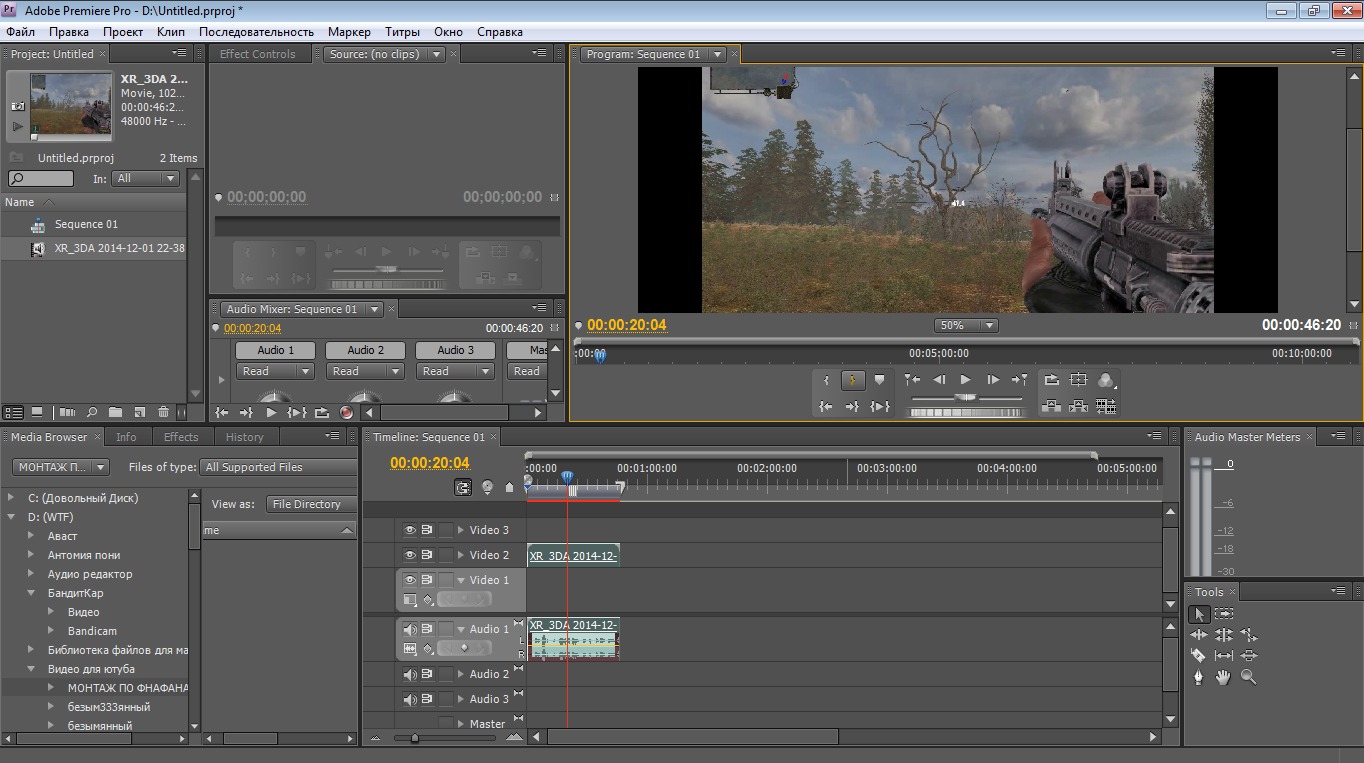The width and height of the screenshot is (1364, 763).
Task: Open the Клип menu
Action: tap(171, 32)
